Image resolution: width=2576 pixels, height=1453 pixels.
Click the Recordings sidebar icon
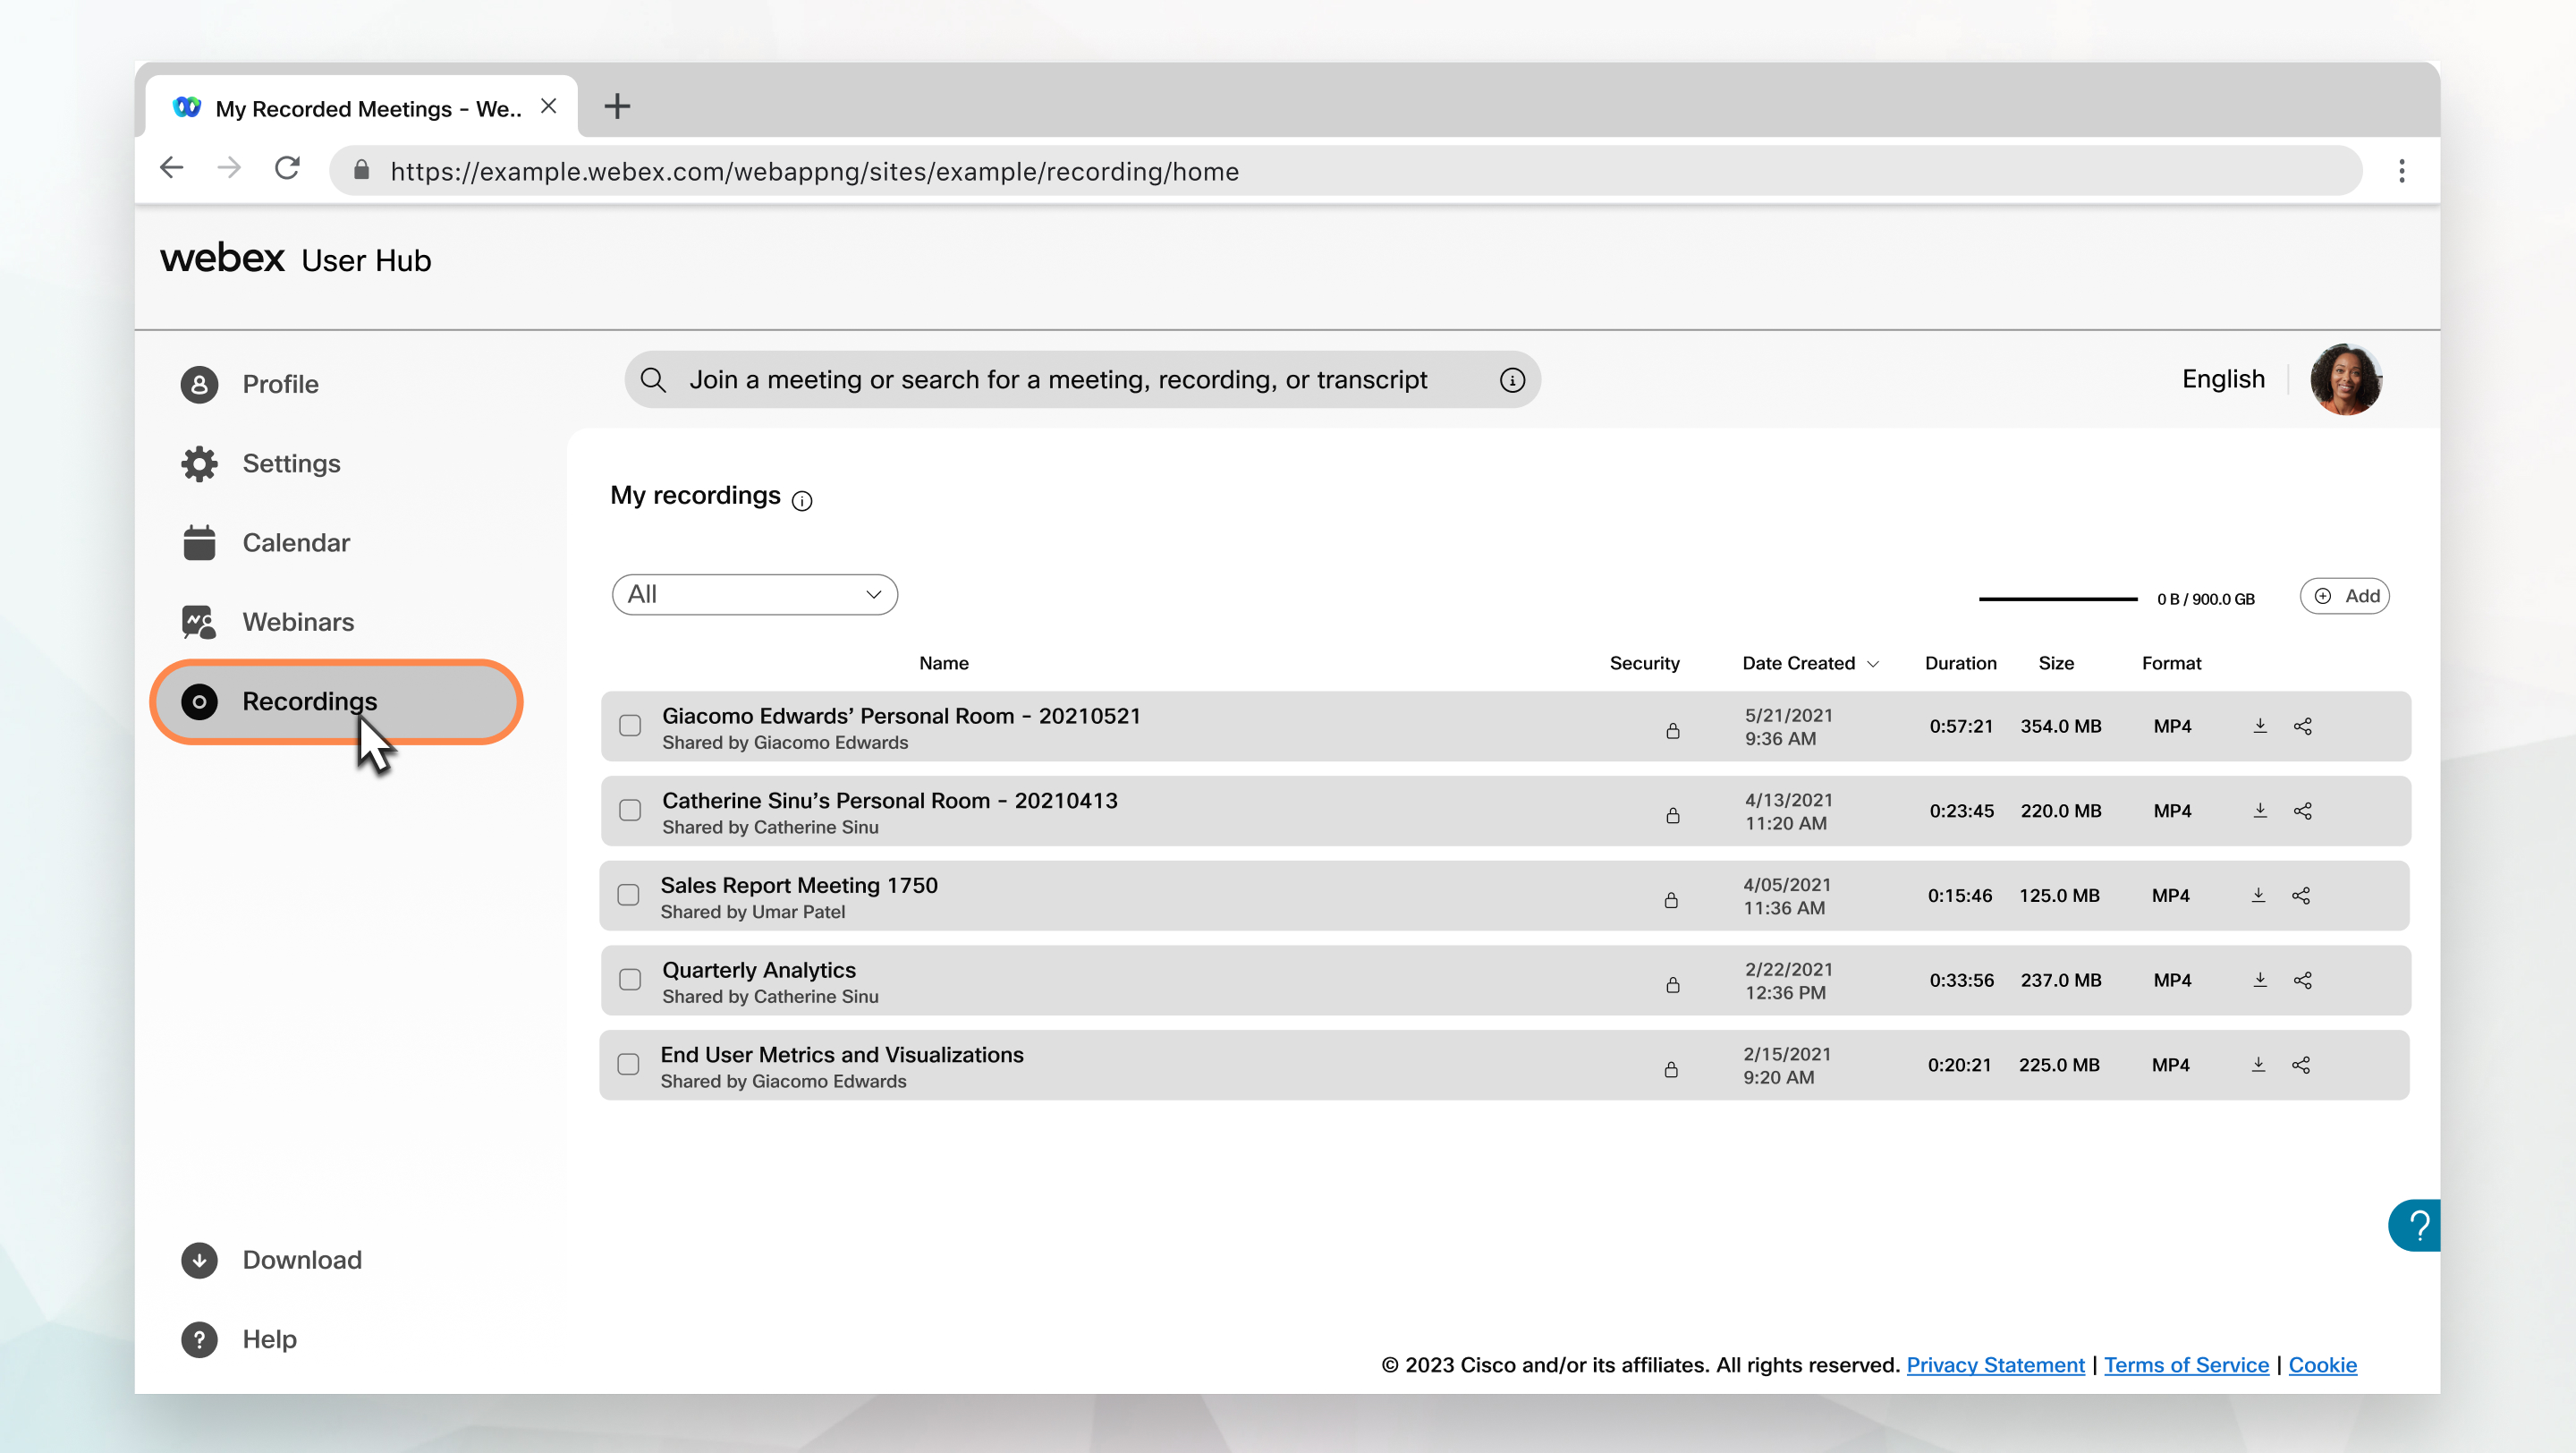tap(199, 701)
